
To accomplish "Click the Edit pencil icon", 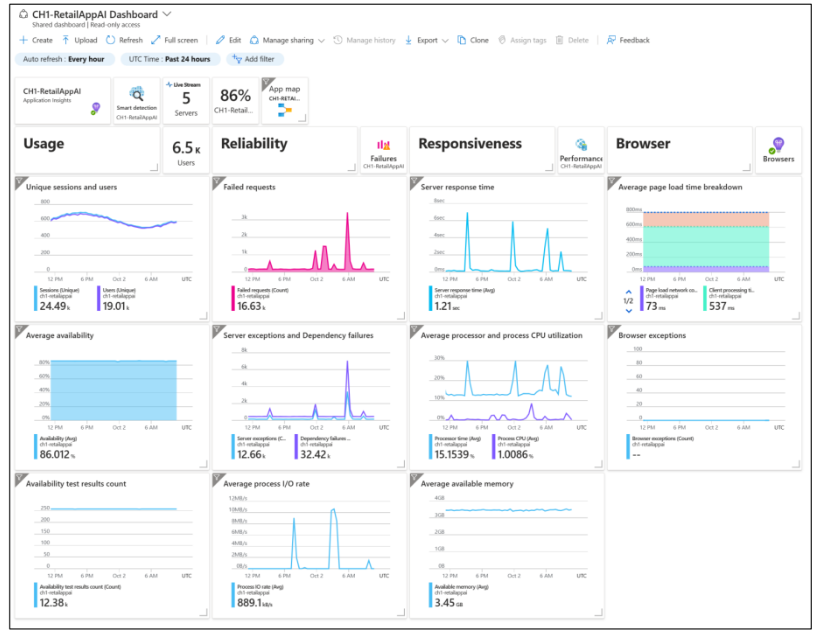I will click(220, 40).
